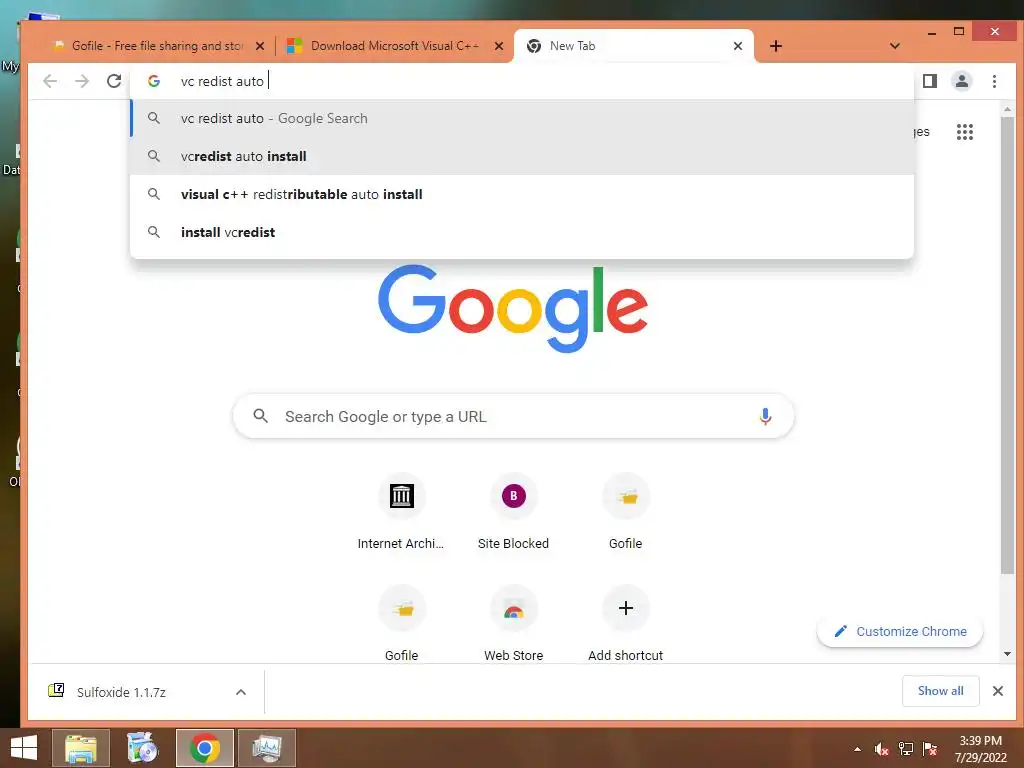
Task: Choose 'vcredist auto install' suggestion
Action: [x=522, y=156]
